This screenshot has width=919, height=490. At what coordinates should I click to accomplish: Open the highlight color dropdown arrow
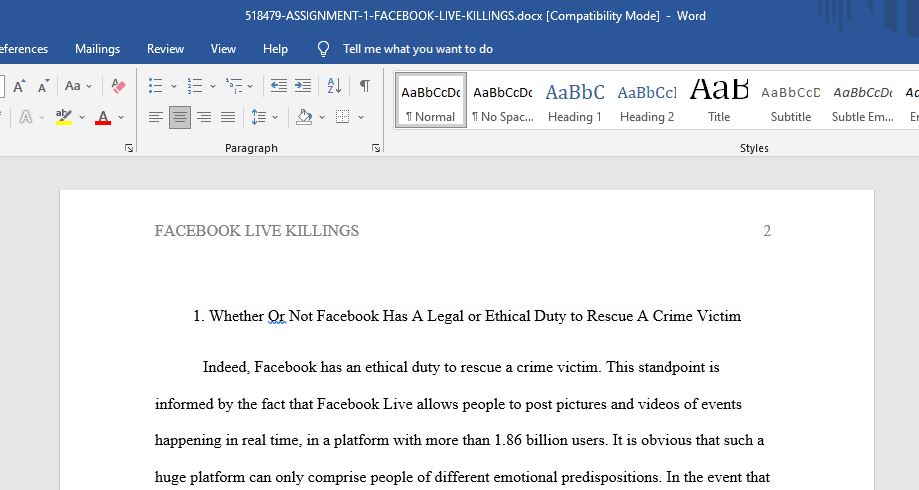[81, 117]
